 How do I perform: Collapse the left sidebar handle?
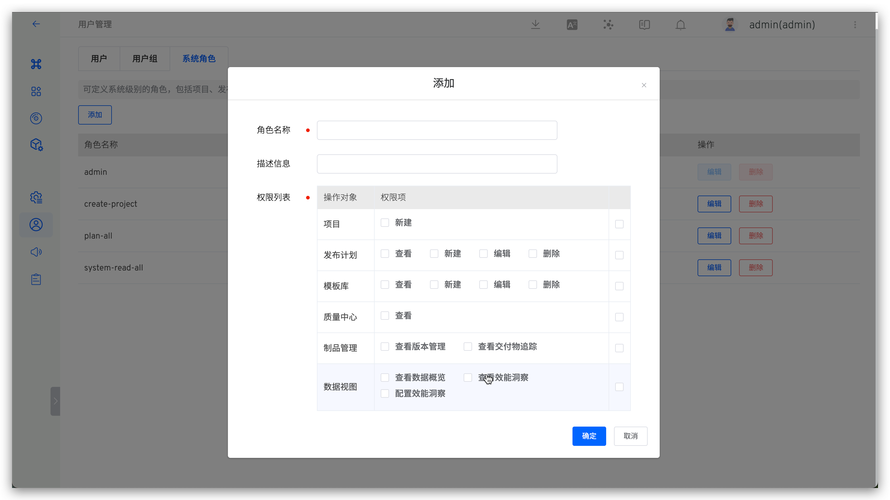(x=55, y=401)
